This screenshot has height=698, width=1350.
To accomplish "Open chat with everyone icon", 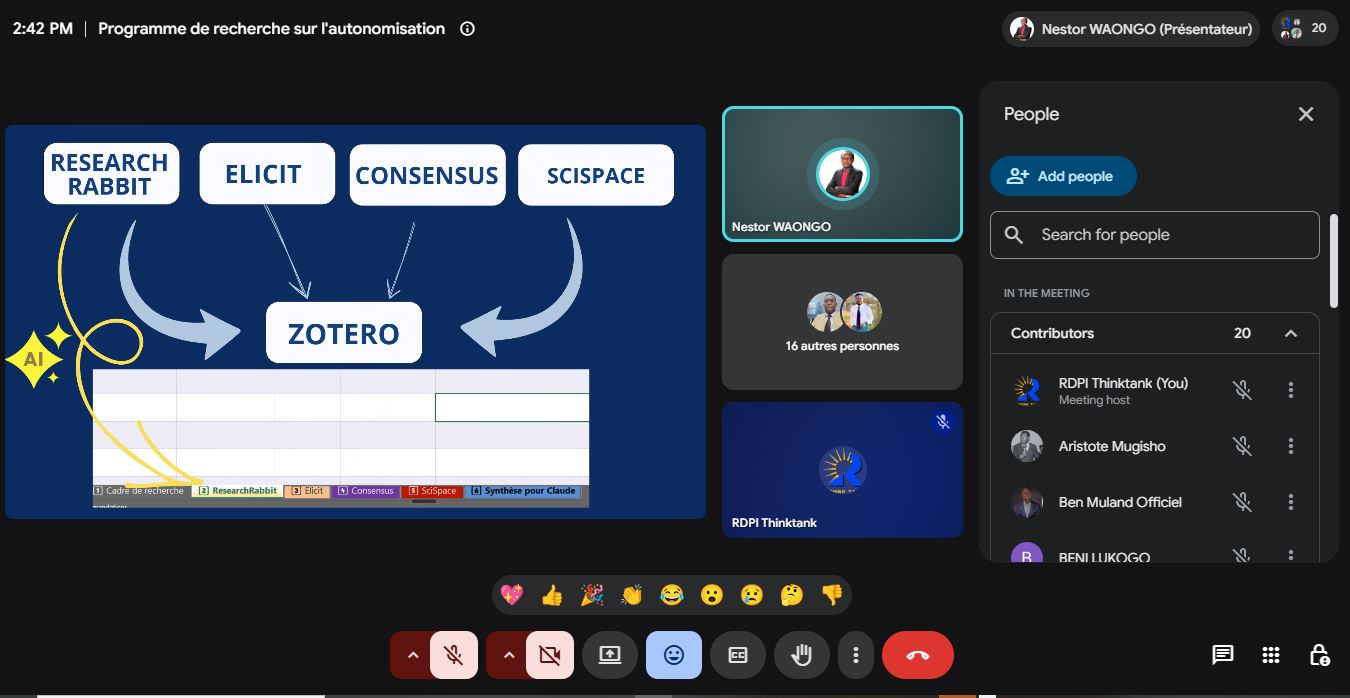I will pos(1222,655).
